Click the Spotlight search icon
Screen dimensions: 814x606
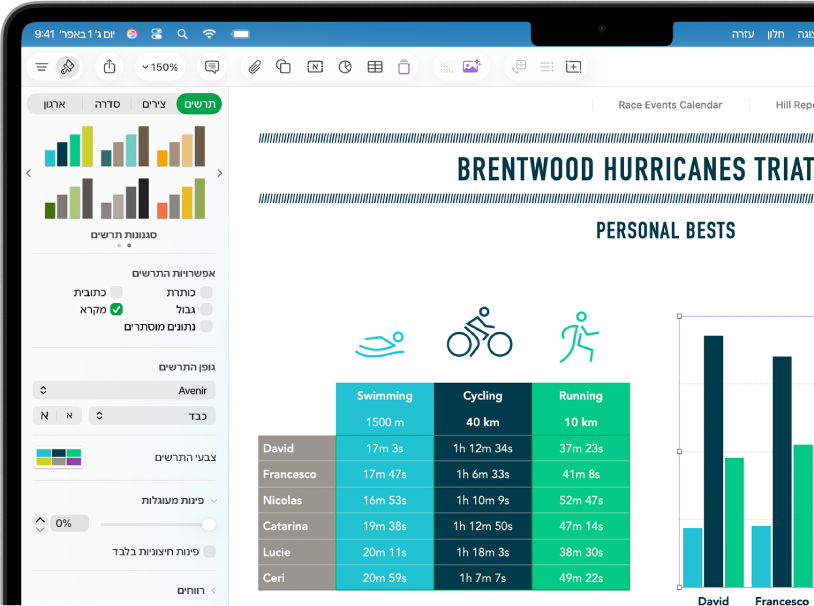point(182,34)
